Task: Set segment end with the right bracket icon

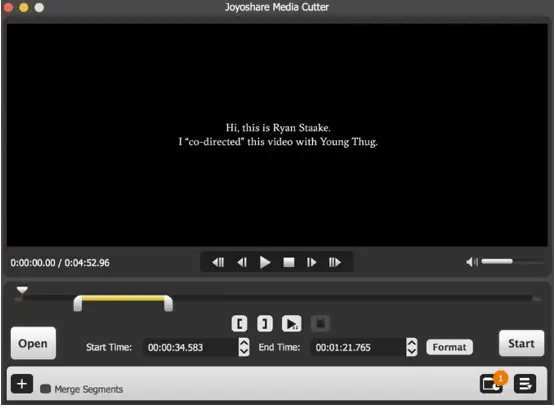Action: [x=265, y=323]
